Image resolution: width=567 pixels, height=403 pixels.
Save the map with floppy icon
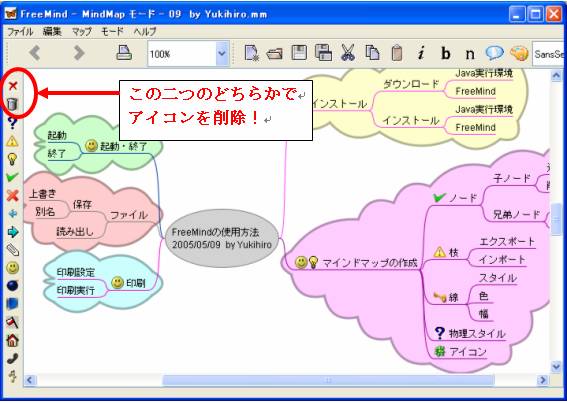point(299,53)
